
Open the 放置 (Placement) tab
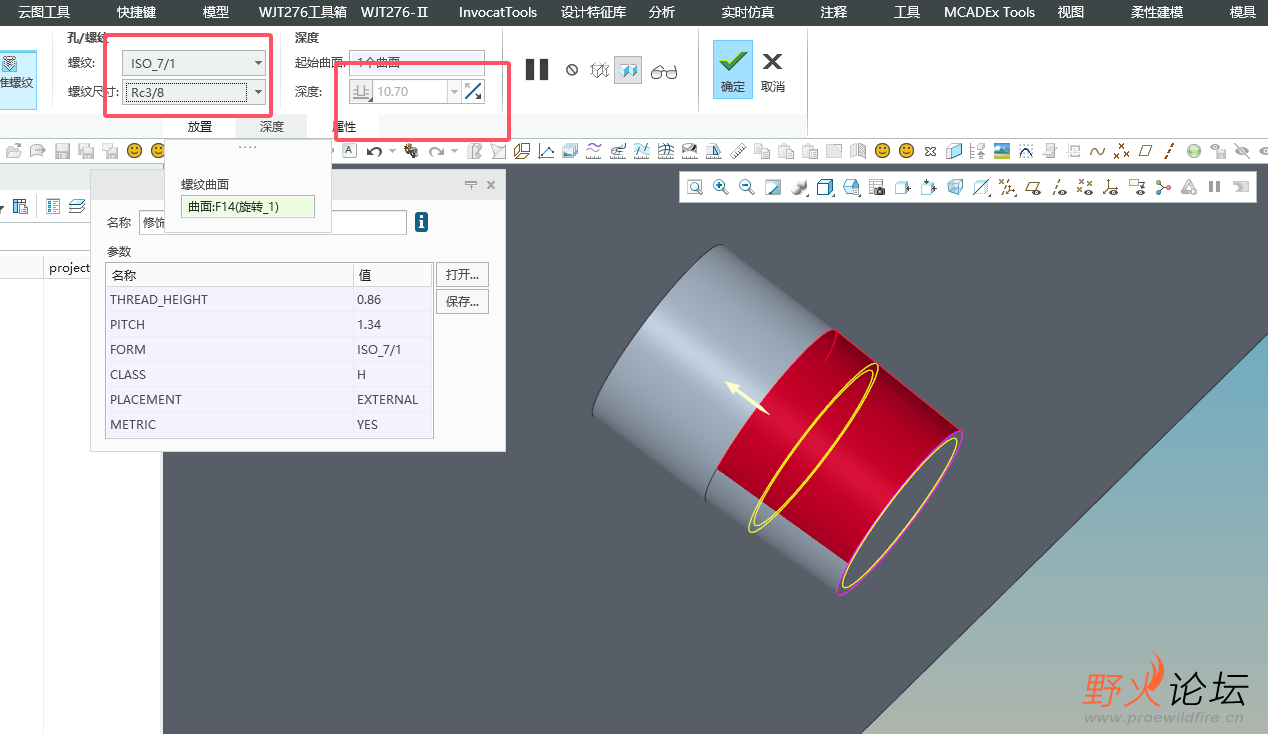(x=200, y=127)
